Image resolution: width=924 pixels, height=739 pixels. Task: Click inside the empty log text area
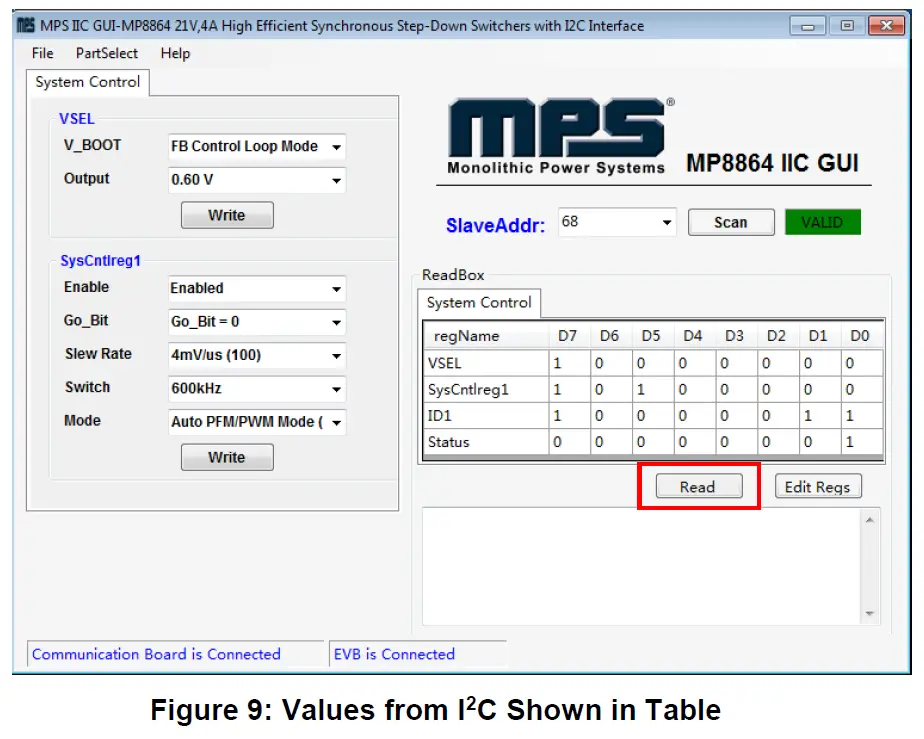pyautogui.click(x=642, y=566)
